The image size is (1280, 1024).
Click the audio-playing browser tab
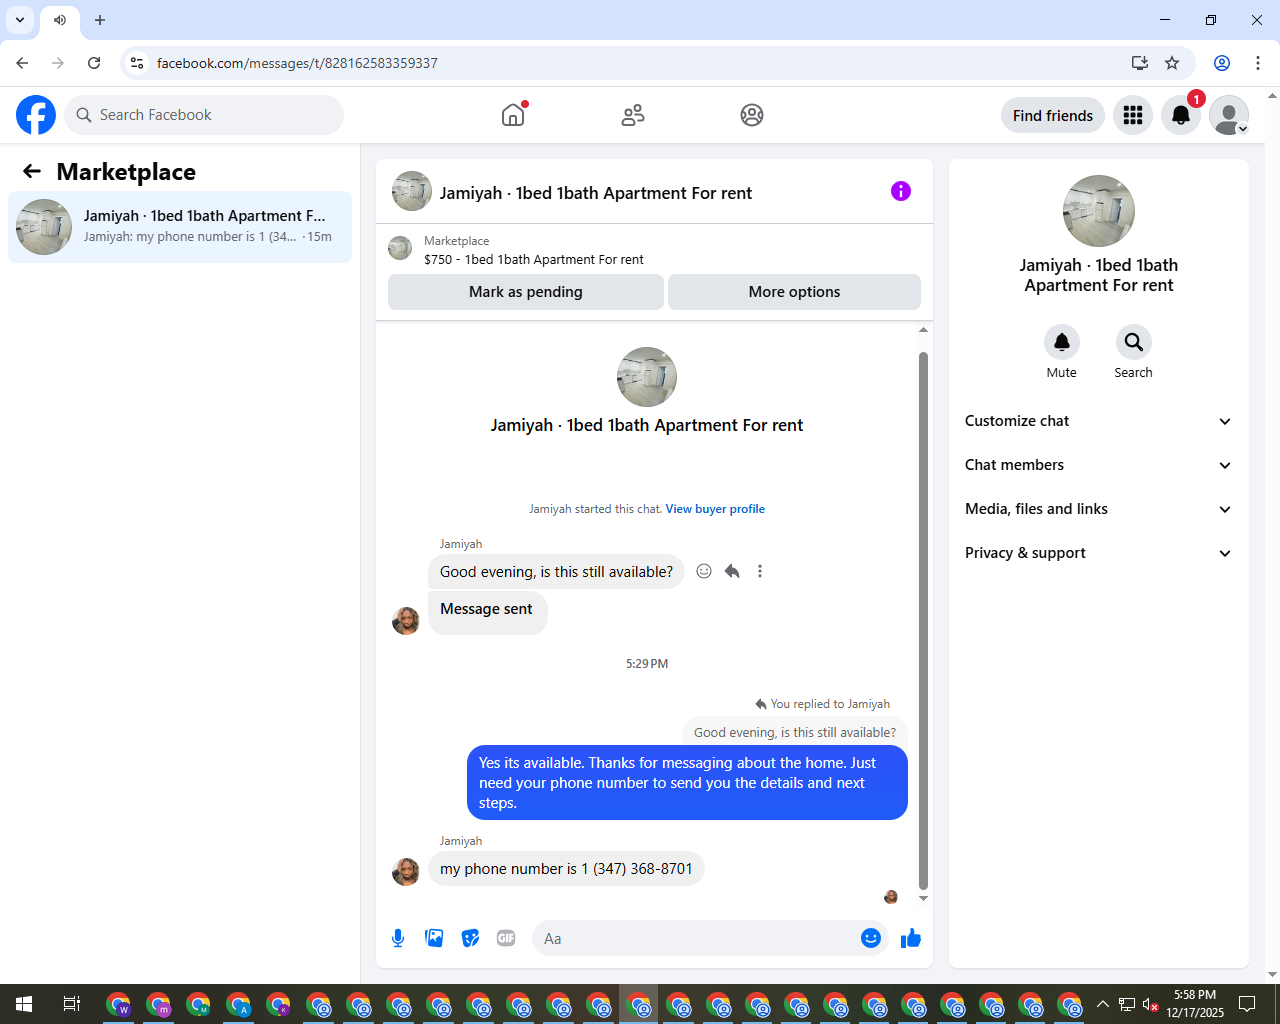[x=60, y=20]
